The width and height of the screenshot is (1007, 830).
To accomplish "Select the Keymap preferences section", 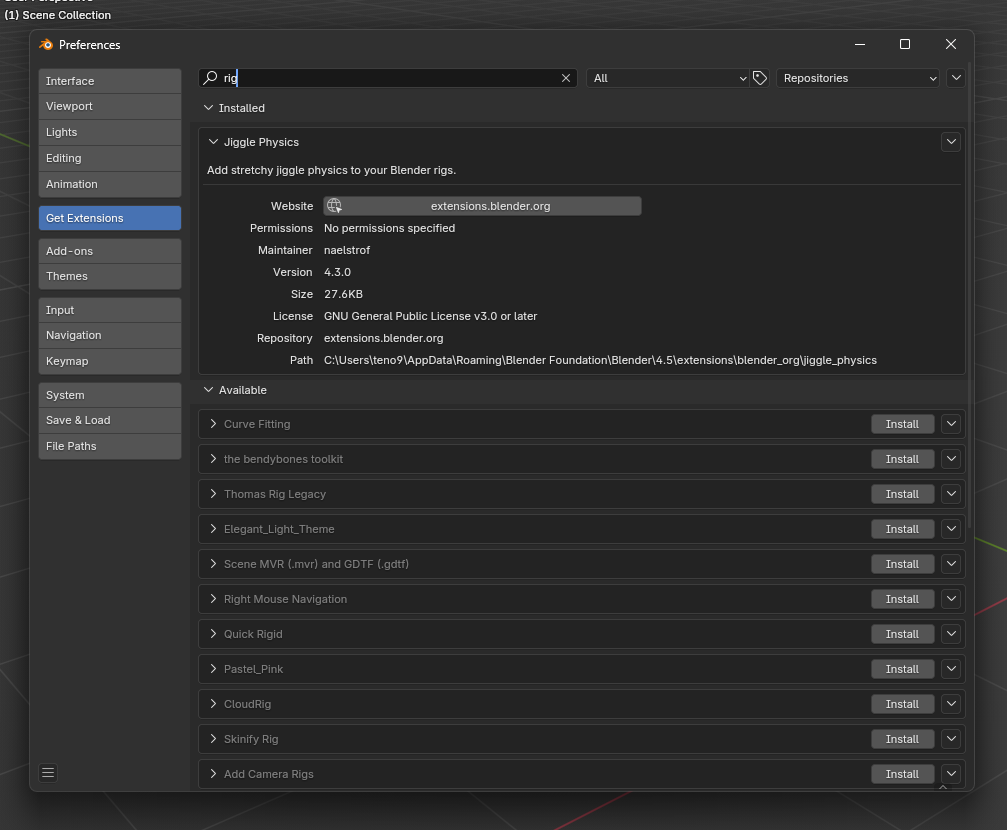I will point(110,361).
